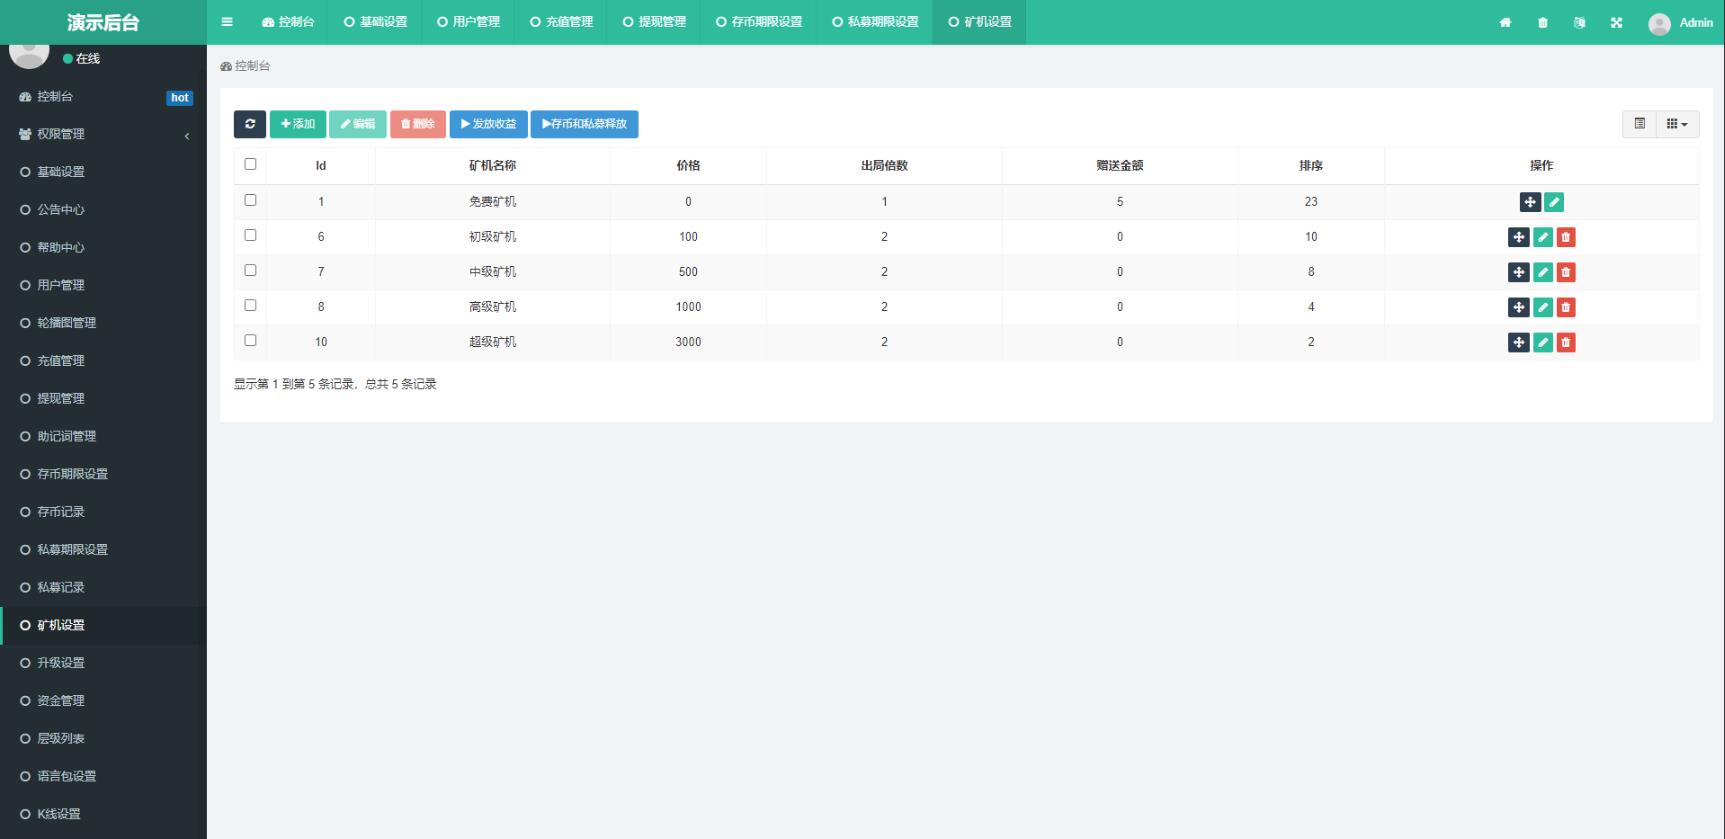Open 升级设置 from the sidebar menu
Image resolution: width=1725 pixels, height=839 pixels.
61,663
